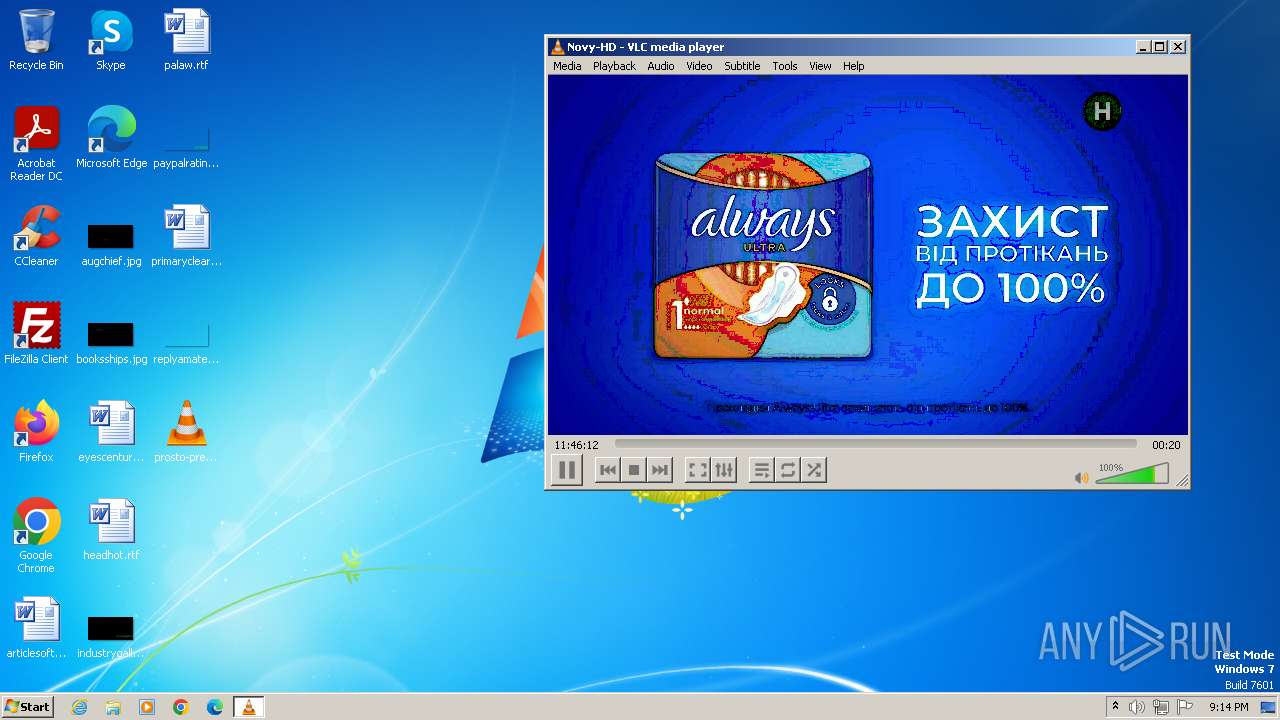Screen dimensions: 1280x720
Task: Seek within the VLC progress bar
Action: pyautogui.click(x=875, y=444)
